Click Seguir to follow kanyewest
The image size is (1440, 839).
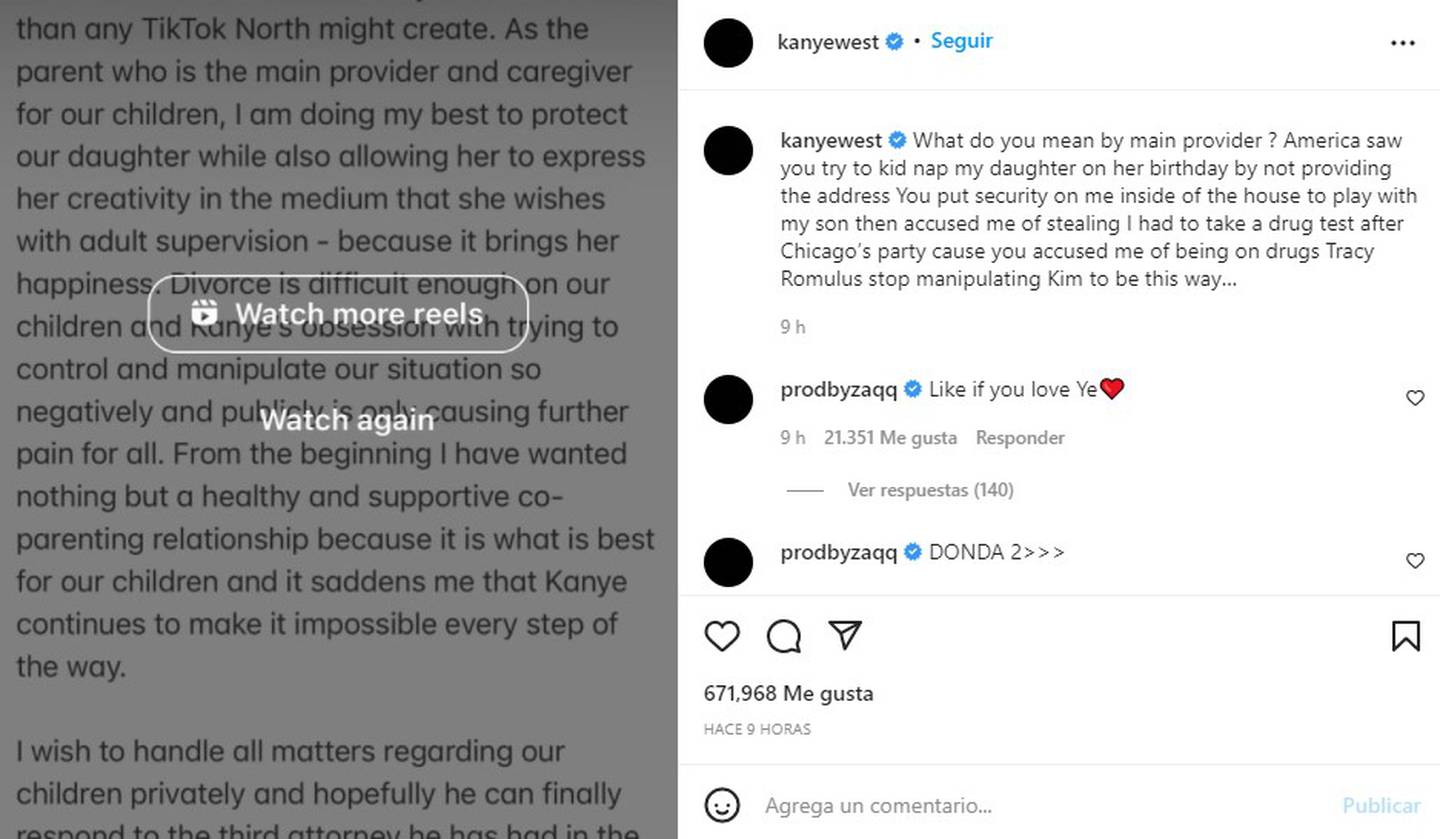(x=961, y=41)
